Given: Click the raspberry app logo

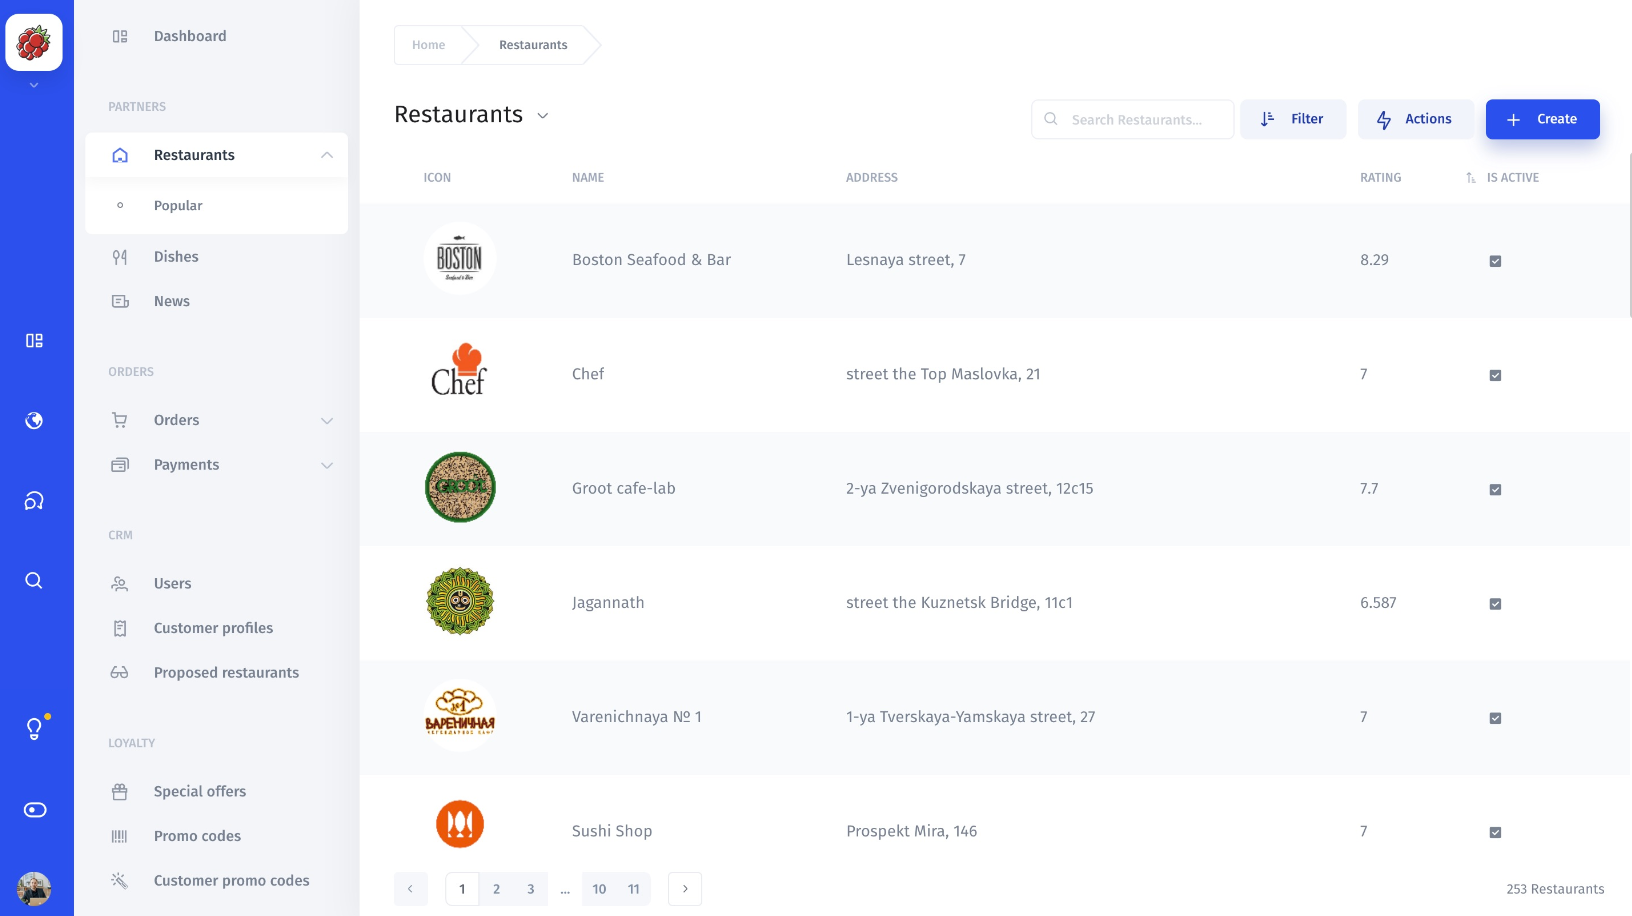Looking at the screenshot, I should tap(34, 42).
